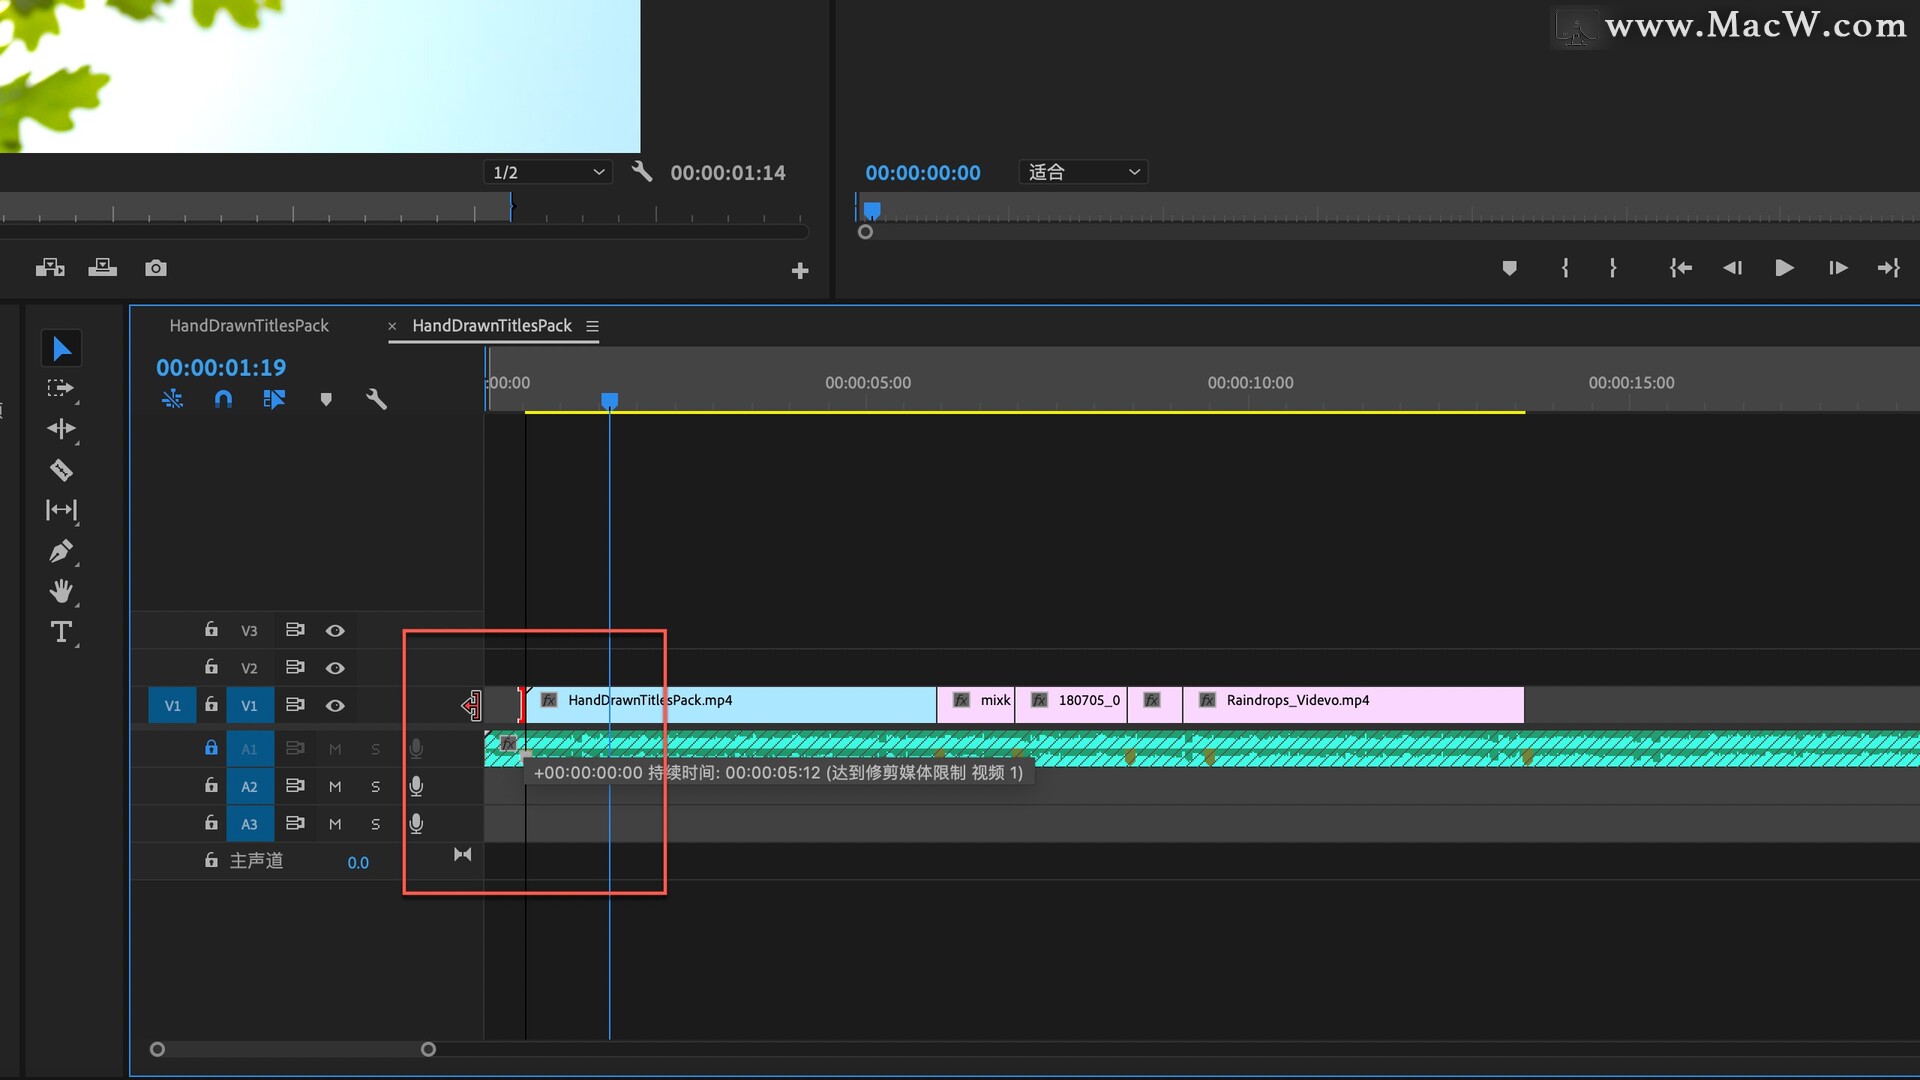Add a marker in the timeline
Screen dimensions: 1920x1080
pos(325,399)
